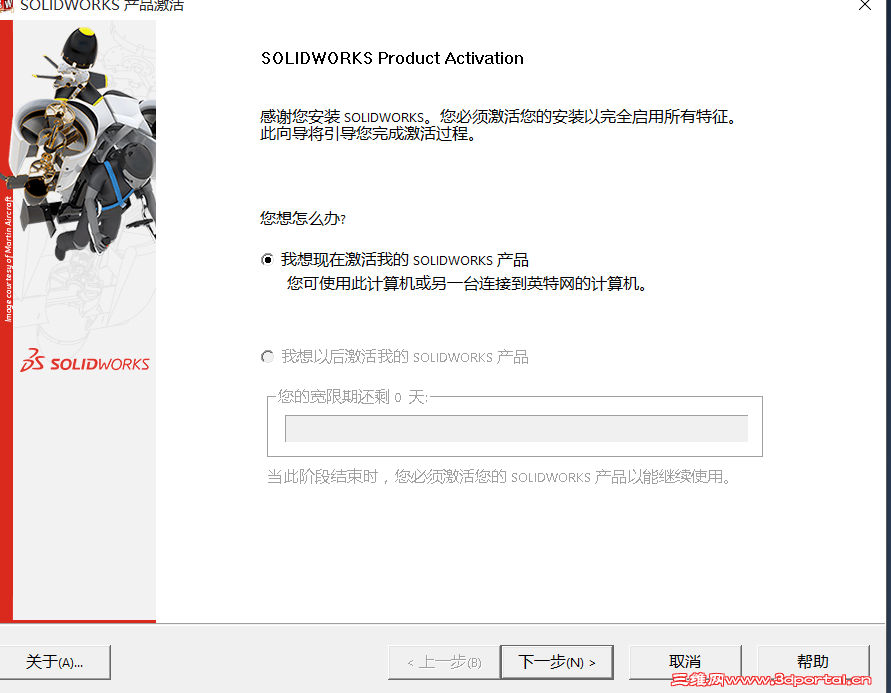891x693 pixels.
Task: Click the '此向导将引导您完成激活过程。' line
Action: [368, 134]
